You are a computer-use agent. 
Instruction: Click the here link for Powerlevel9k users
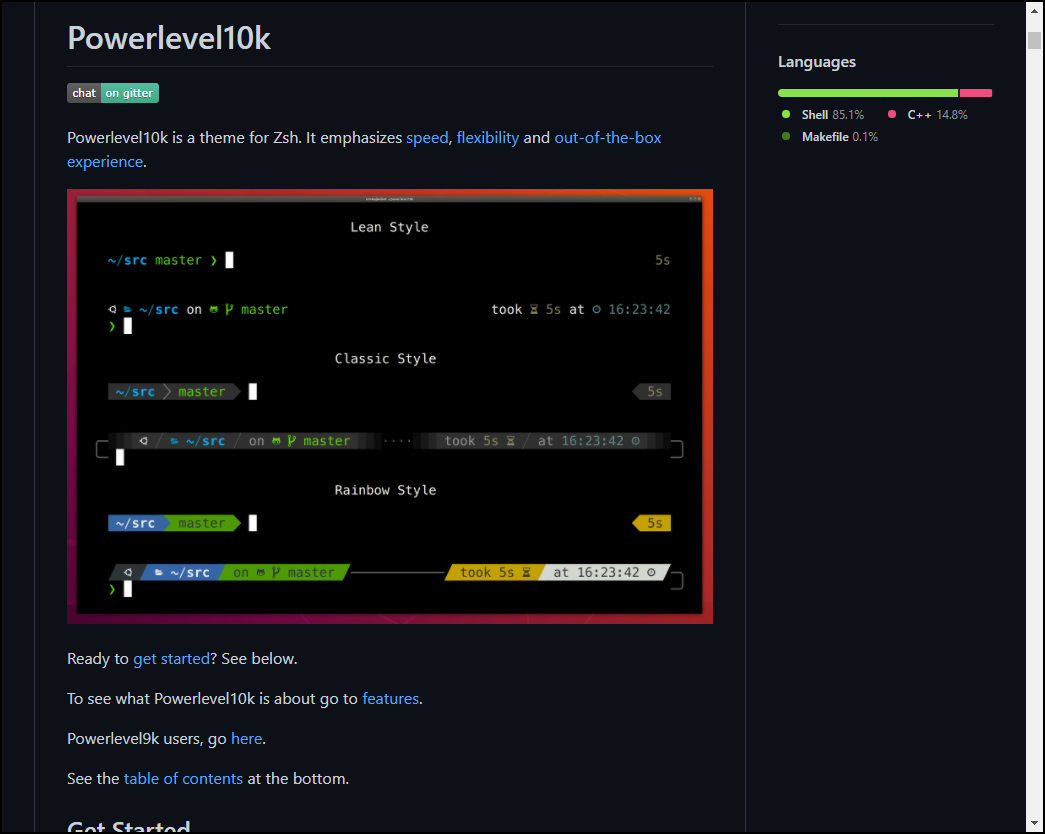point(247,739)
